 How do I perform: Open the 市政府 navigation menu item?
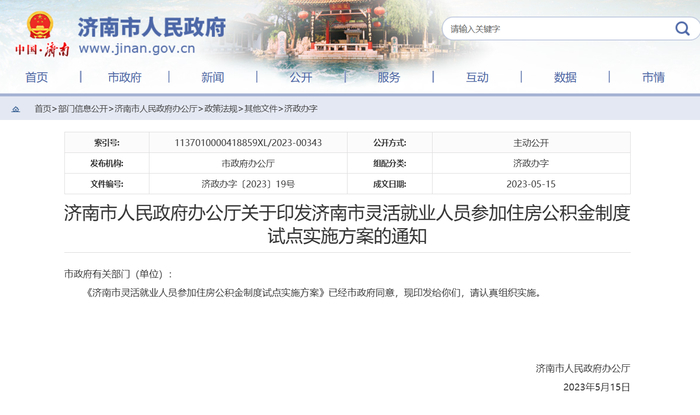[x=125, y=77]
